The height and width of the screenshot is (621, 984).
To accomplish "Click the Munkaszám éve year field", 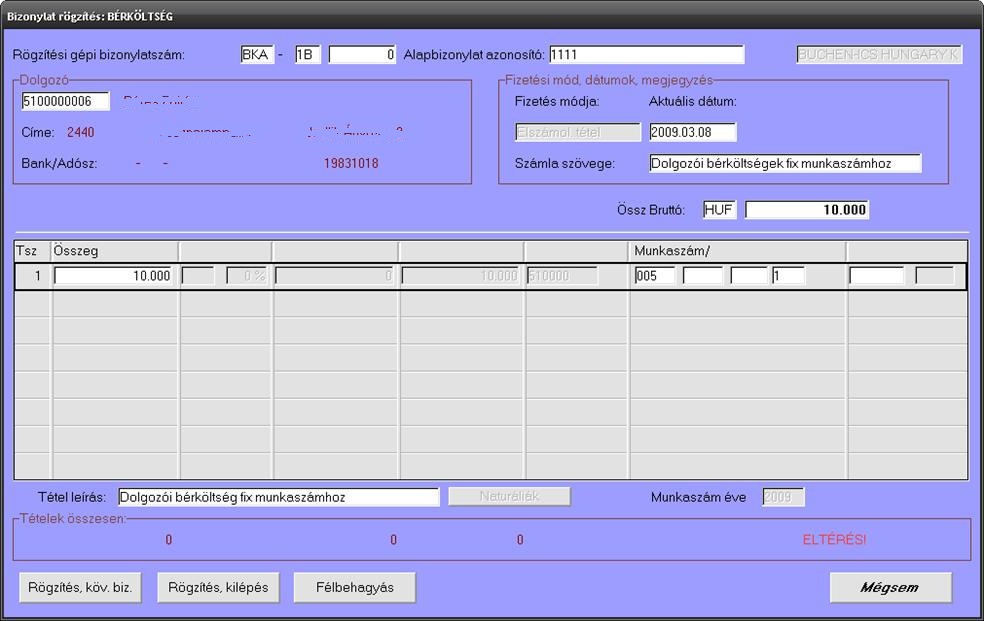I will click(x=783, y=497).
